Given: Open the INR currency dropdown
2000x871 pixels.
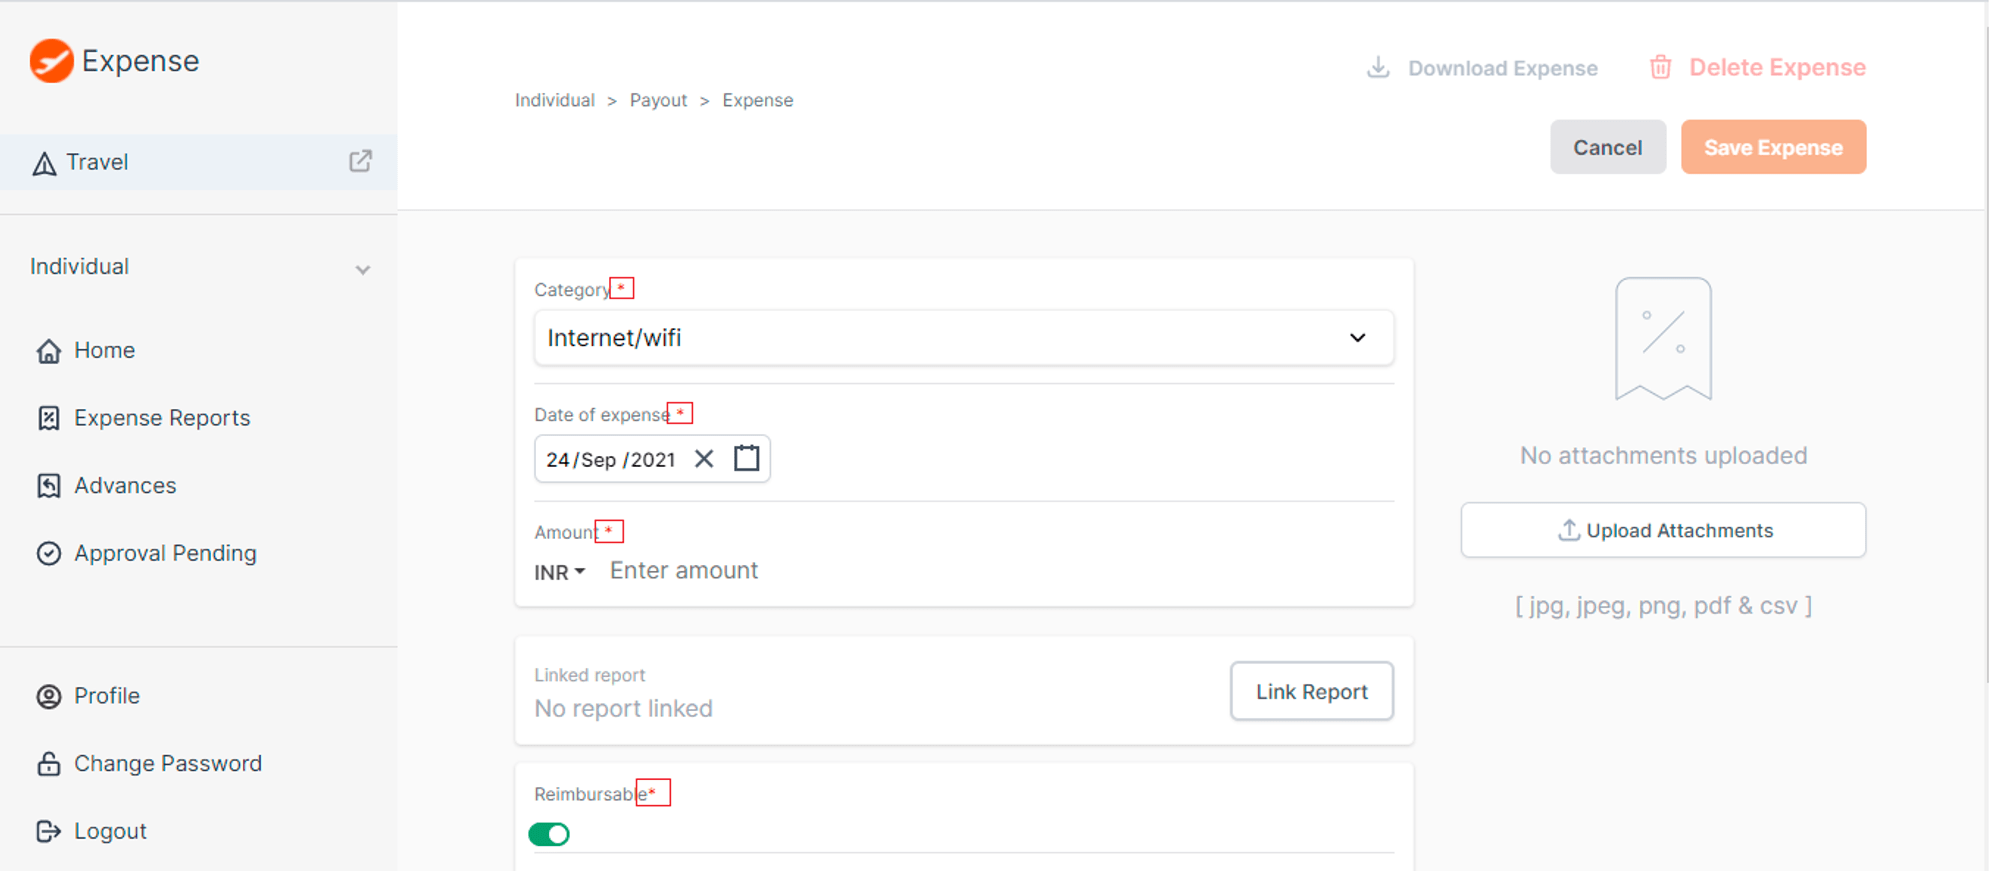Looking at the screenshot, I should tap(559, 572).
